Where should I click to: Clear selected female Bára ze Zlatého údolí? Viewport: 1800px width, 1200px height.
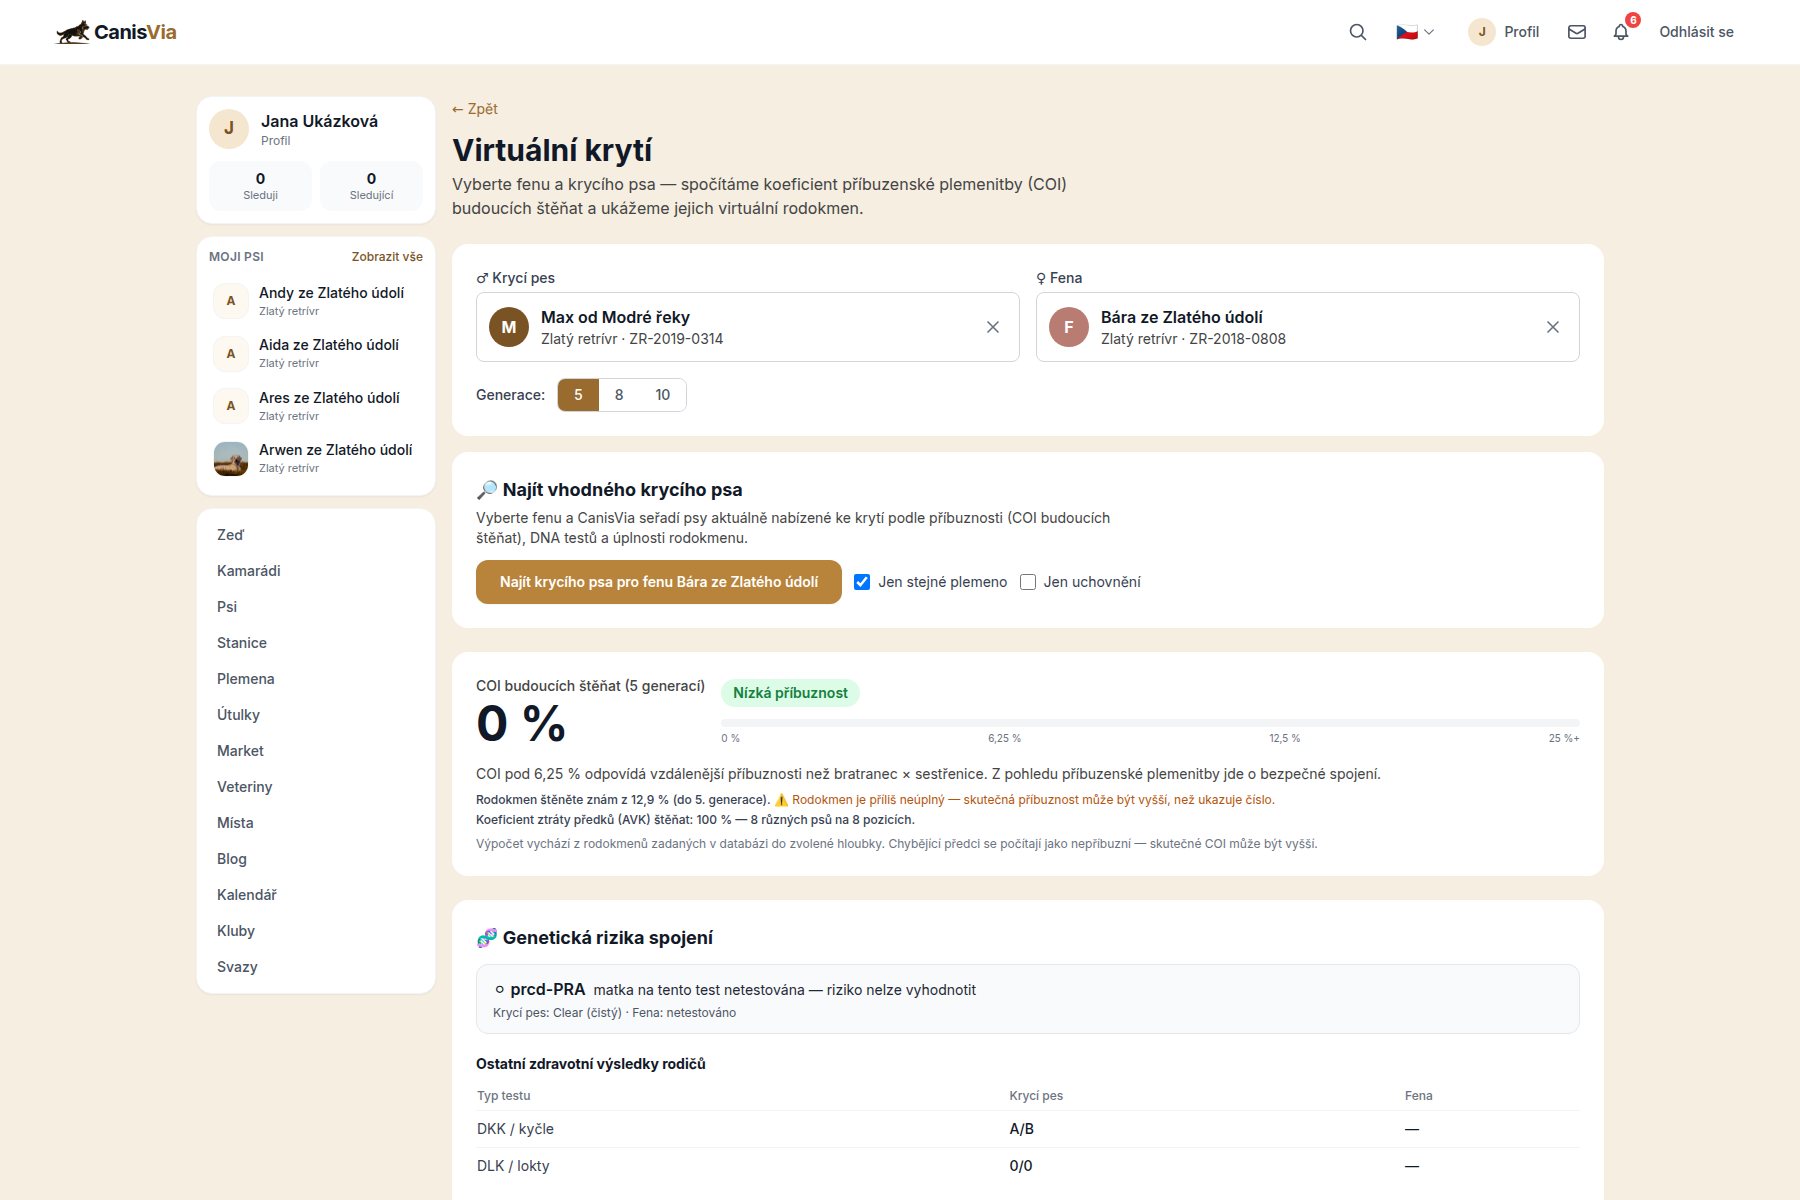click(1553, 327)
